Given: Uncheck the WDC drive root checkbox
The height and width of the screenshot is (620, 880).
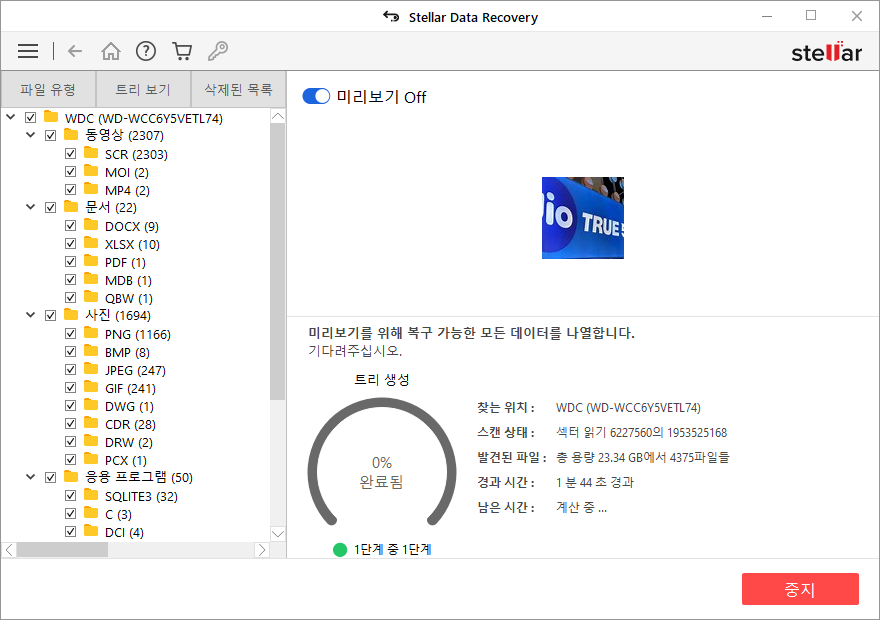Looking at the screenshot, I should tap(30, 118).
